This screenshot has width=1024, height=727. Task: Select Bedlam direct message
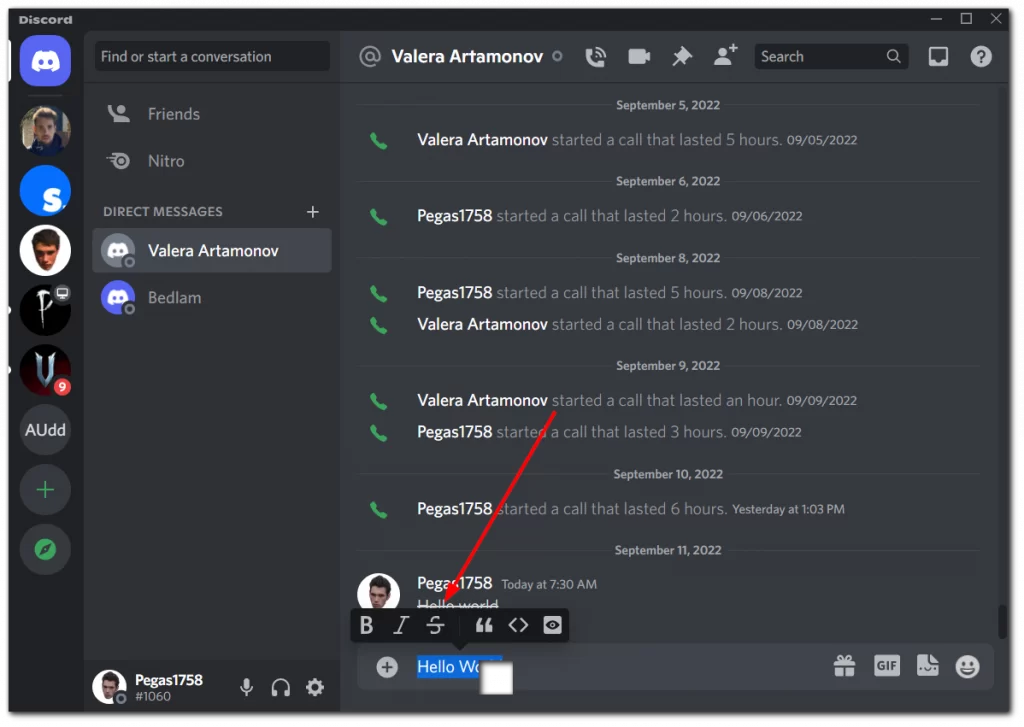pyautogui.click(x=212, y=298)
